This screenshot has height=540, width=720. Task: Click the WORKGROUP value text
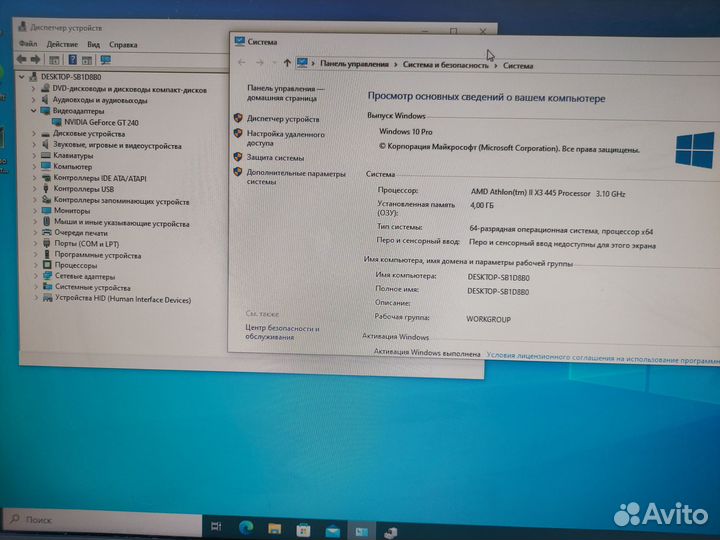coord(488,319)
